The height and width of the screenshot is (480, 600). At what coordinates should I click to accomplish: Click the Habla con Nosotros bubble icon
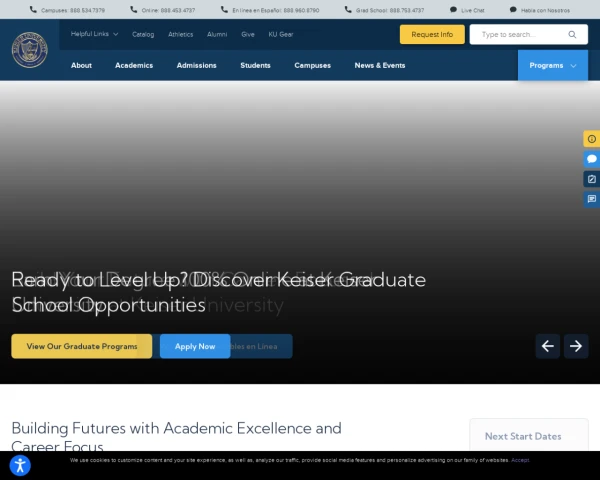[x=513, y=10]
